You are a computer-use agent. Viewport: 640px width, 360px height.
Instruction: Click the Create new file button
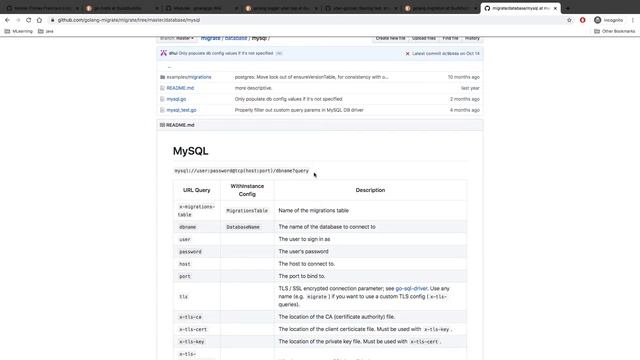[391, 38]
